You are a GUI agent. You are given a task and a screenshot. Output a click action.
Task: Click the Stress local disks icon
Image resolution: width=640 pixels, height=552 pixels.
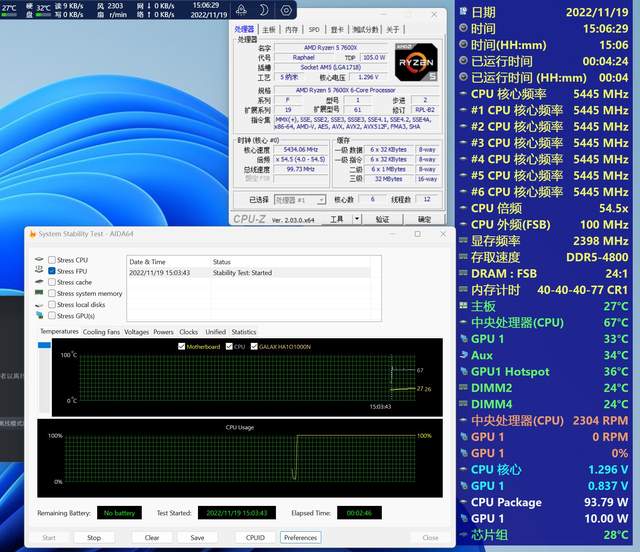click(39, 305)
